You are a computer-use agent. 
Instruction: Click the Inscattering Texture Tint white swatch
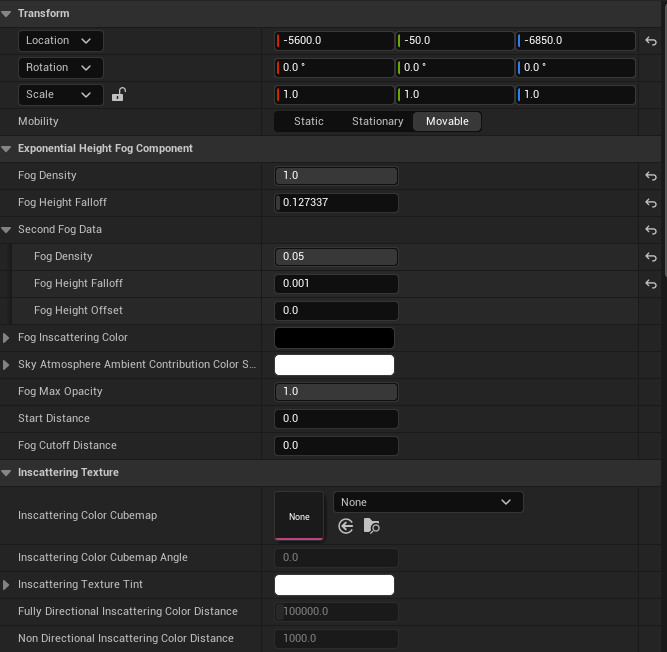(334, 585)
